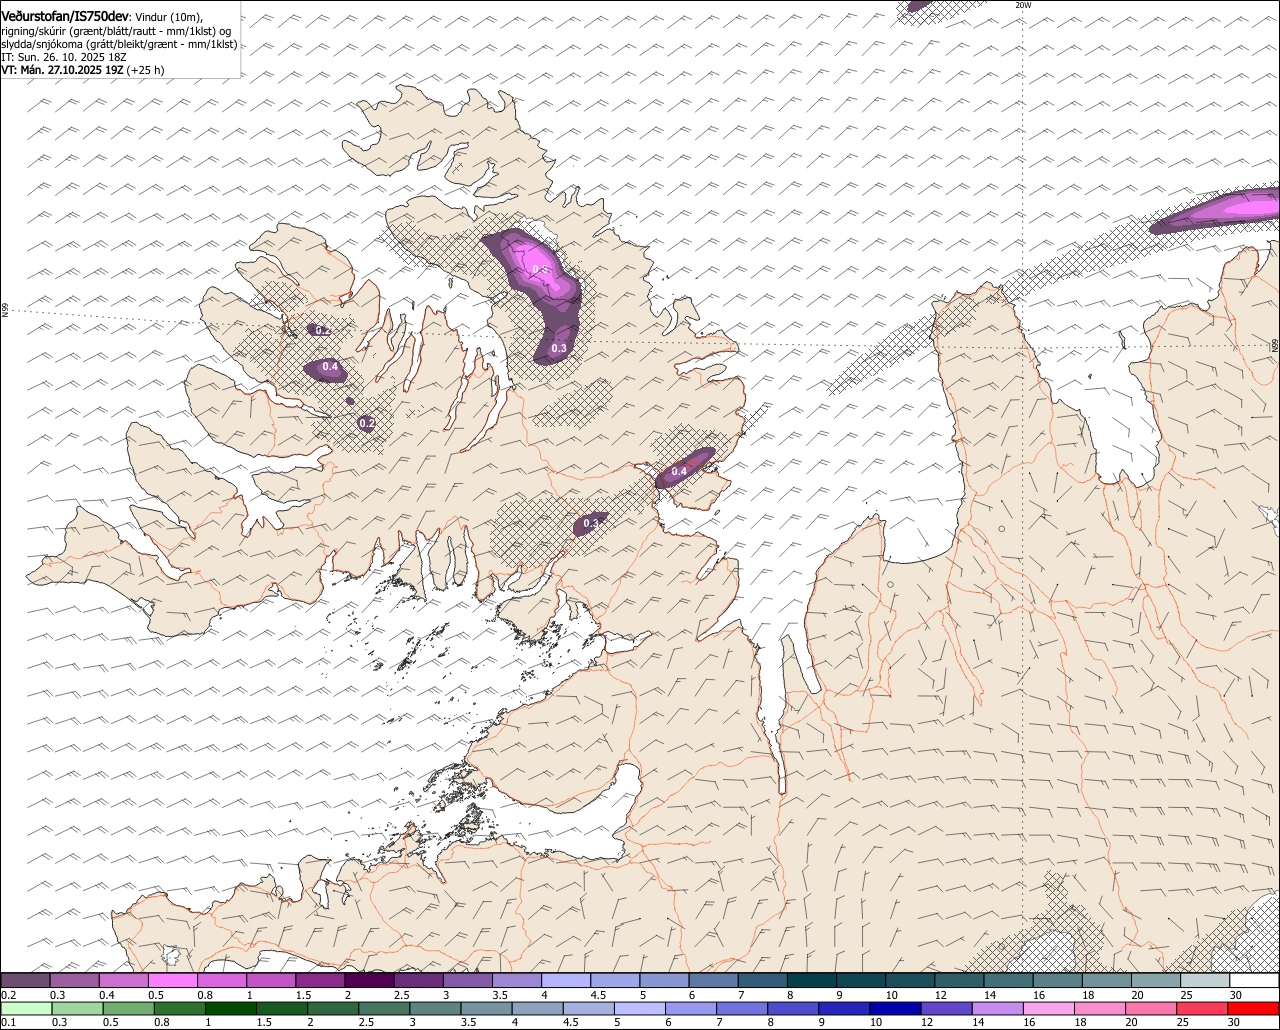Select the '3.5' label in the top legend row
The height and width of the screenshot is (1030, 1280).
[500, 995]
